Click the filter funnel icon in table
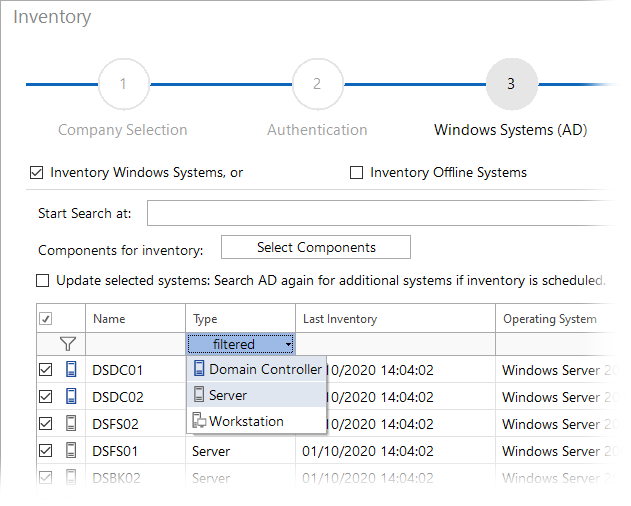Image resolution: width=631 pixels, height=506 pixels. (68, 344)
